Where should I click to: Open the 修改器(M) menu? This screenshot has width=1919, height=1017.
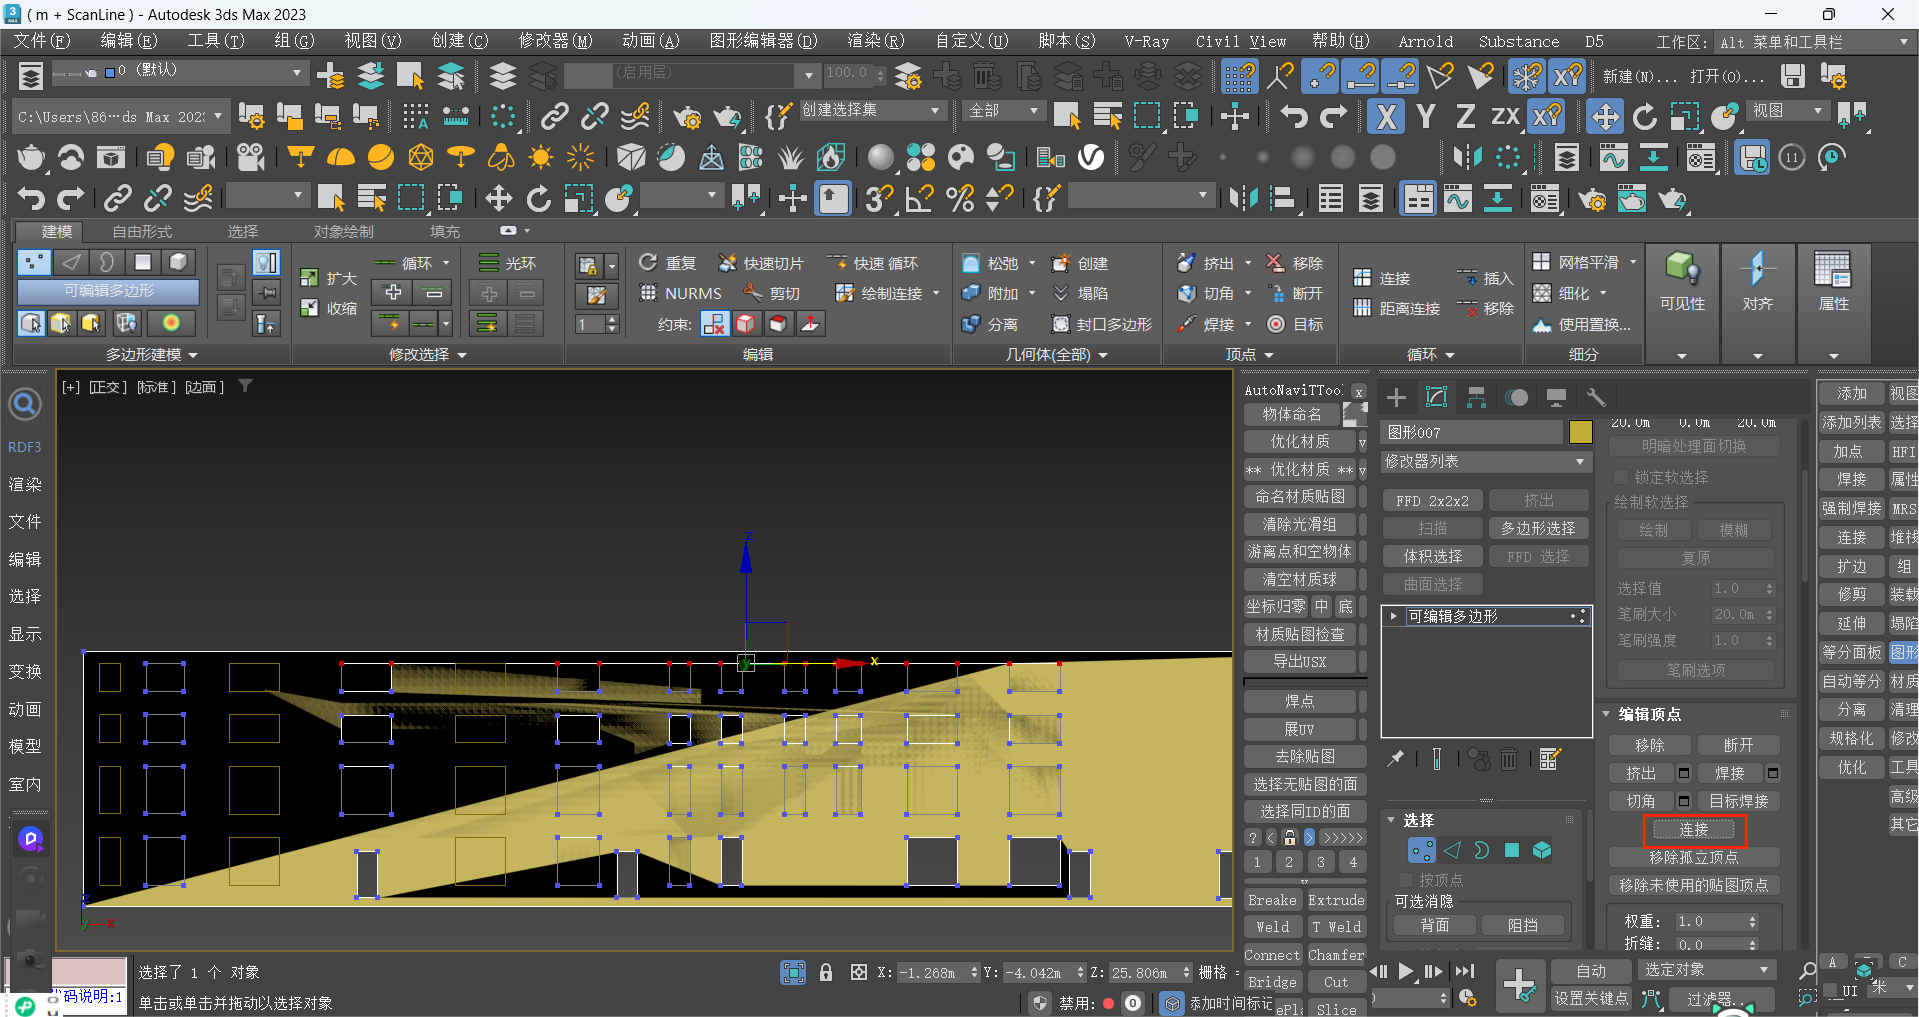[555, 41]
